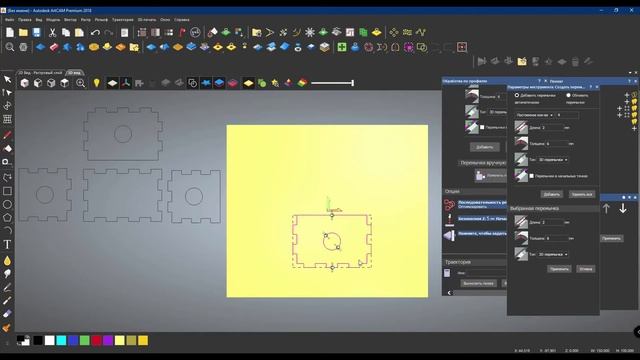Click the zoom magnifier in 3D view toolbar
The height and width of the screenshot is (360, 640).
point(80,83)
